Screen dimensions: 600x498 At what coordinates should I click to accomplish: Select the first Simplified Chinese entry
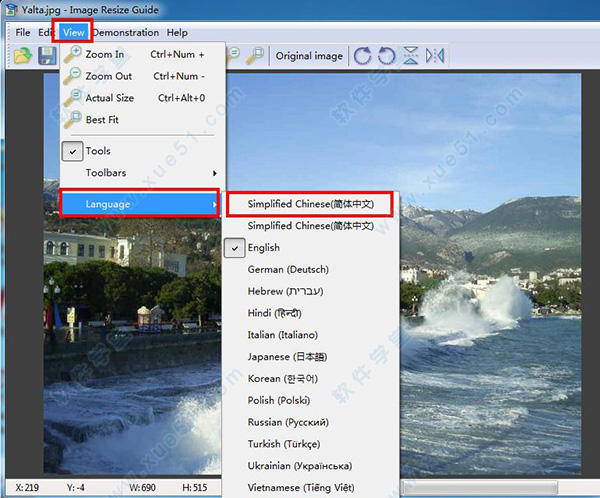point(310,204)
